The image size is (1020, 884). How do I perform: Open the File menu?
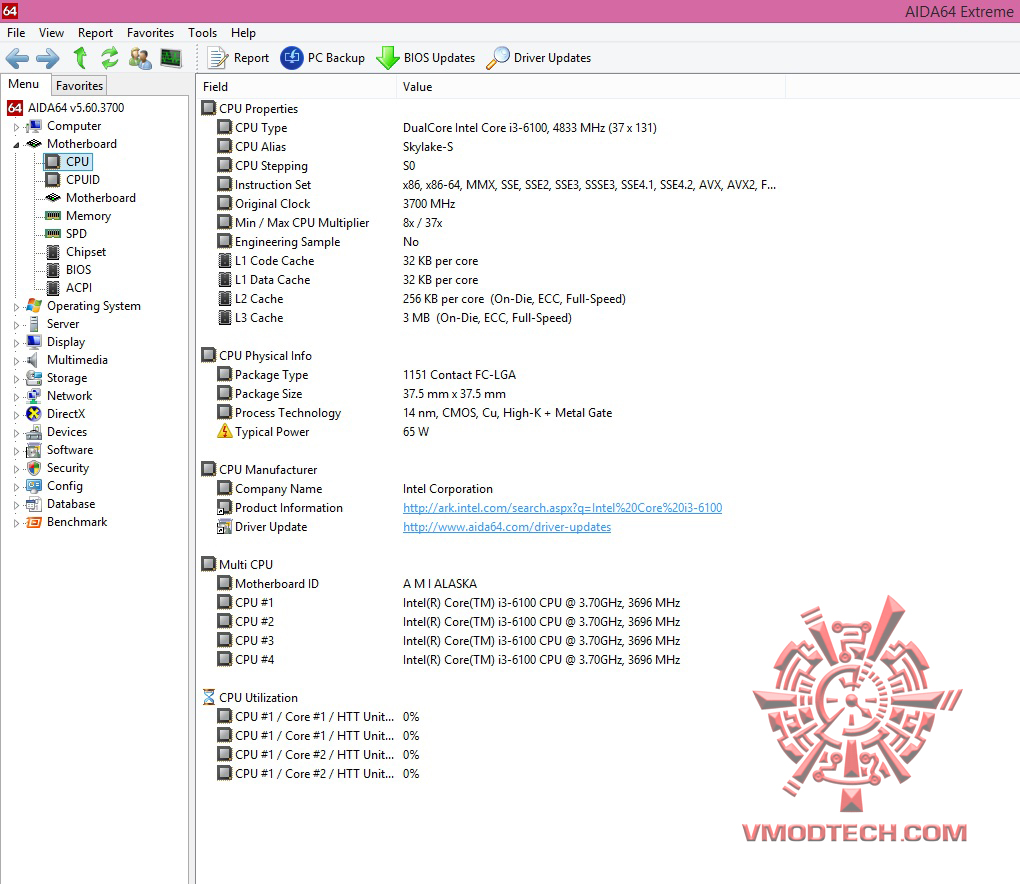point(16,33)
